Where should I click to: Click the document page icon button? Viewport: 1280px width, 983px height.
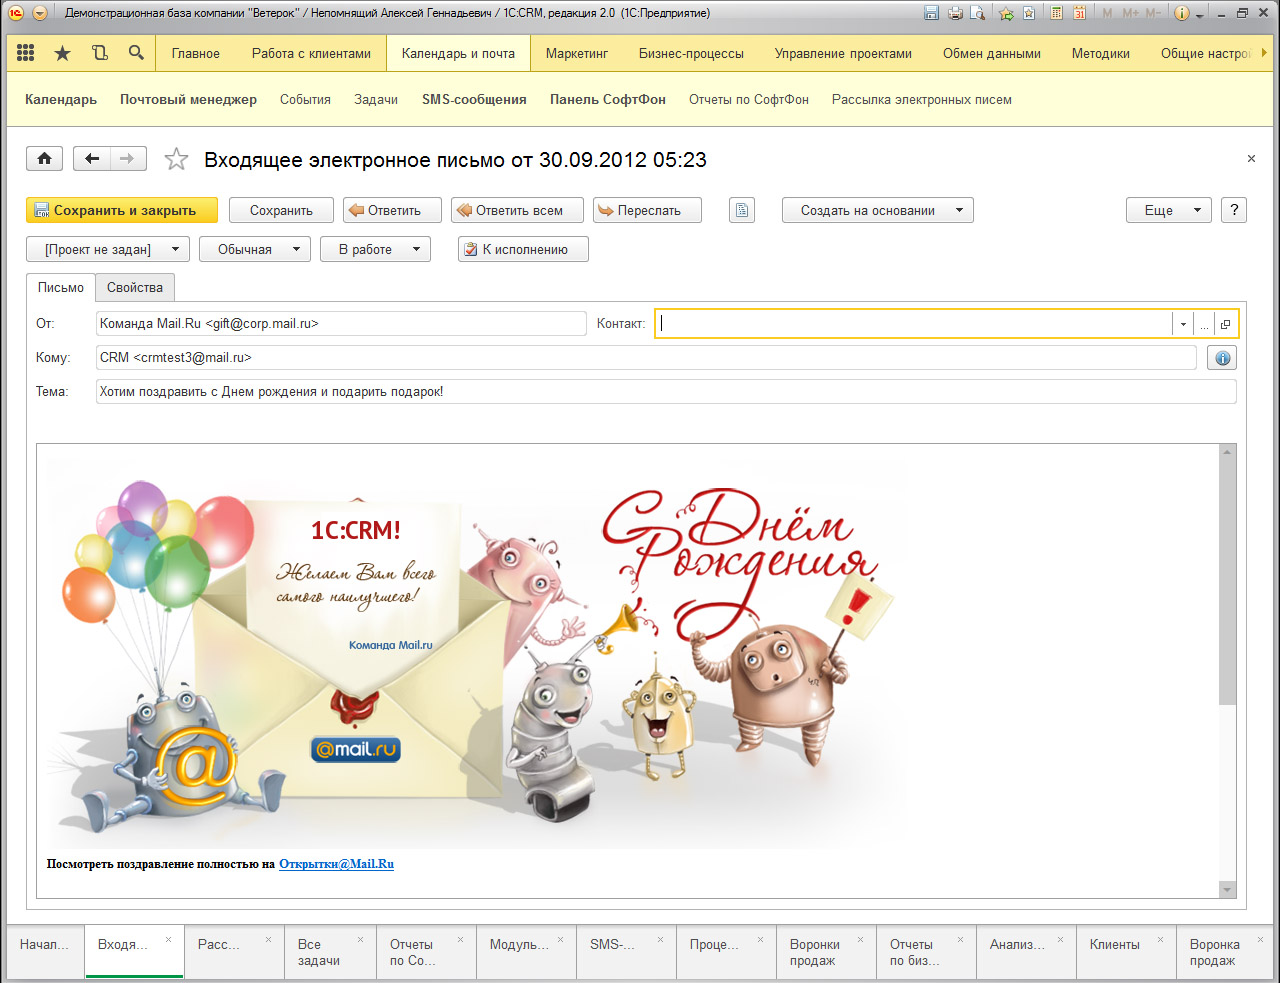click(x=742, y=210)
